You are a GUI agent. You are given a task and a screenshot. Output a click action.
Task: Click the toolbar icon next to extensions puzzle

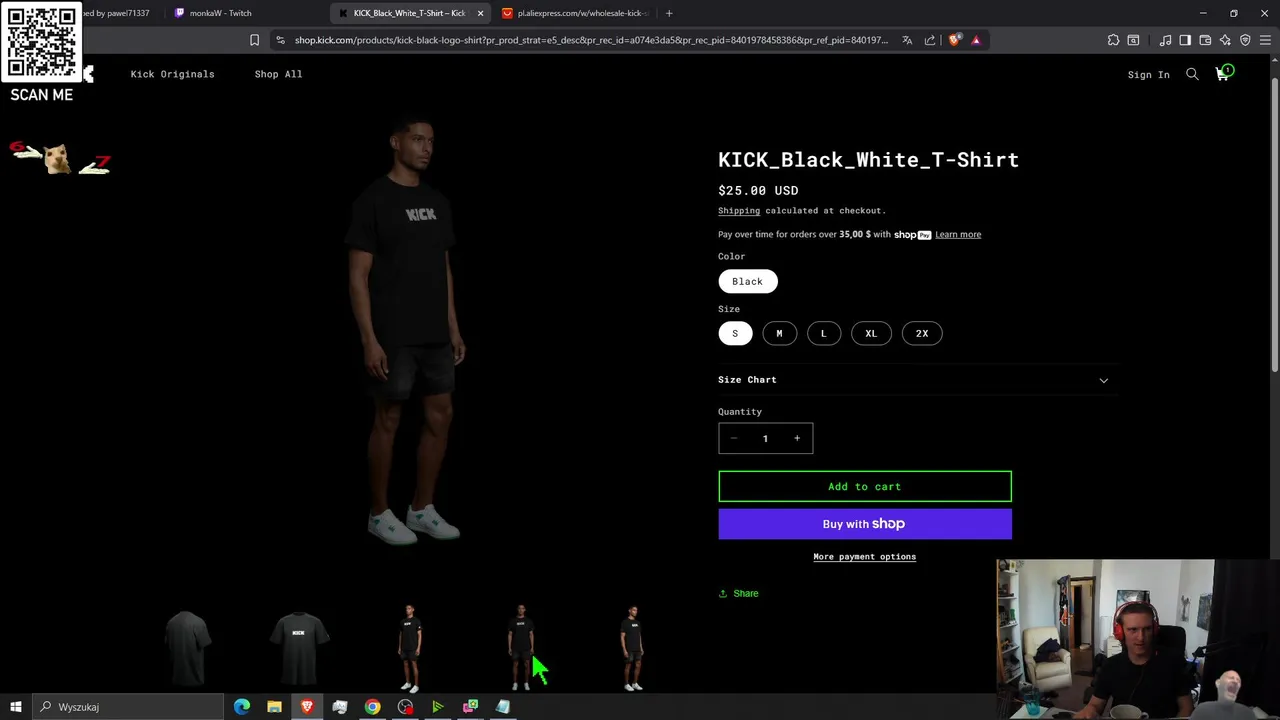(1133, 40)
